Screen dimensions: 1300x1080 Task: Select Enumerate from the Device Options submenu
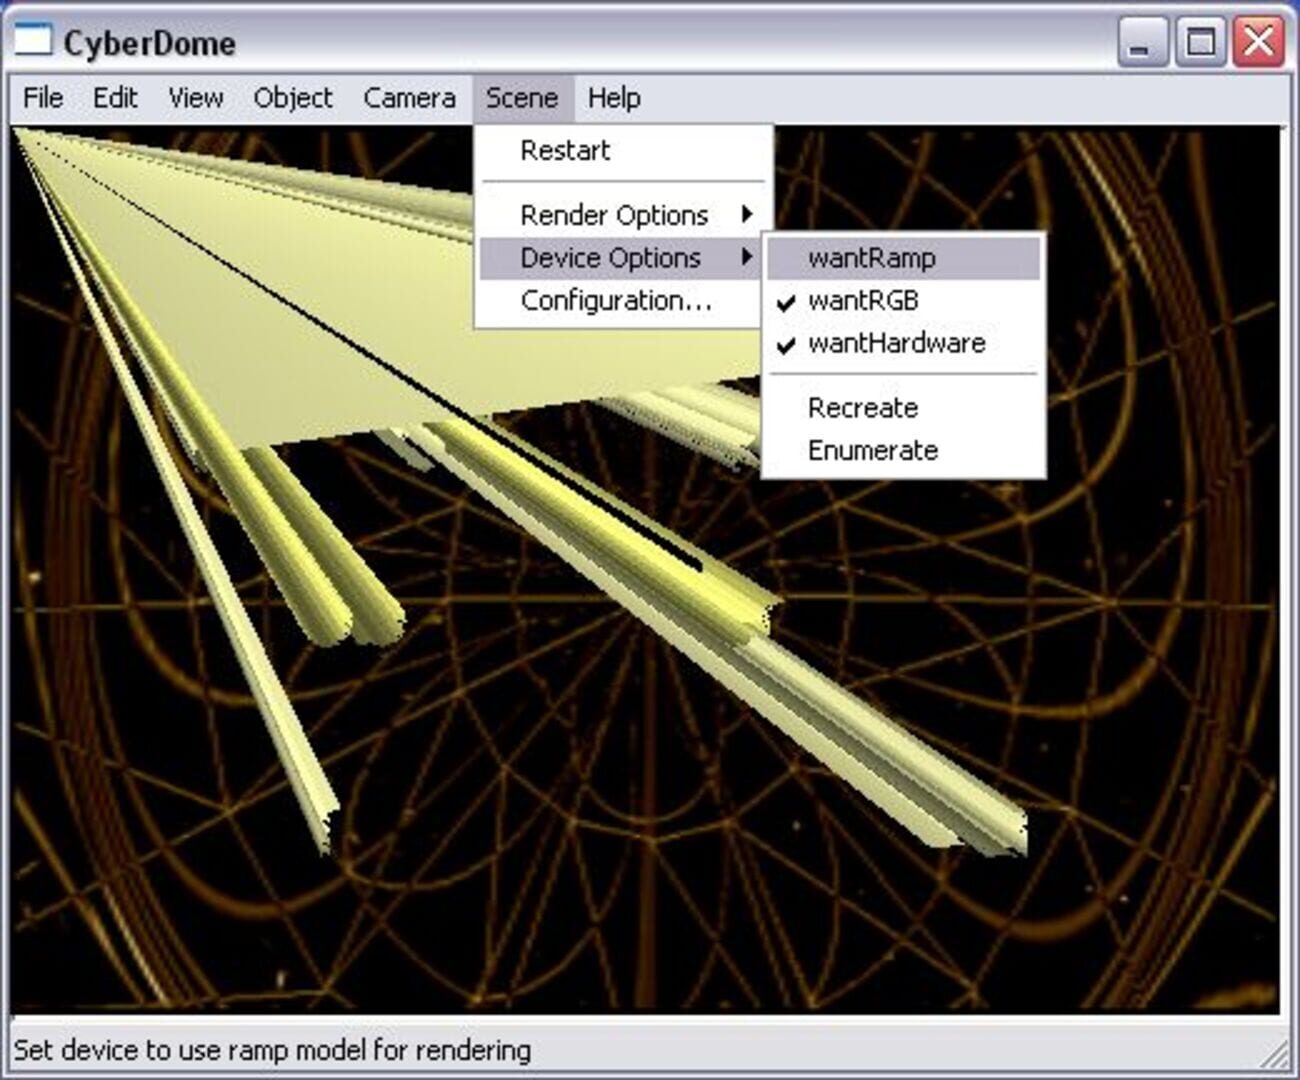coord(873,450)
